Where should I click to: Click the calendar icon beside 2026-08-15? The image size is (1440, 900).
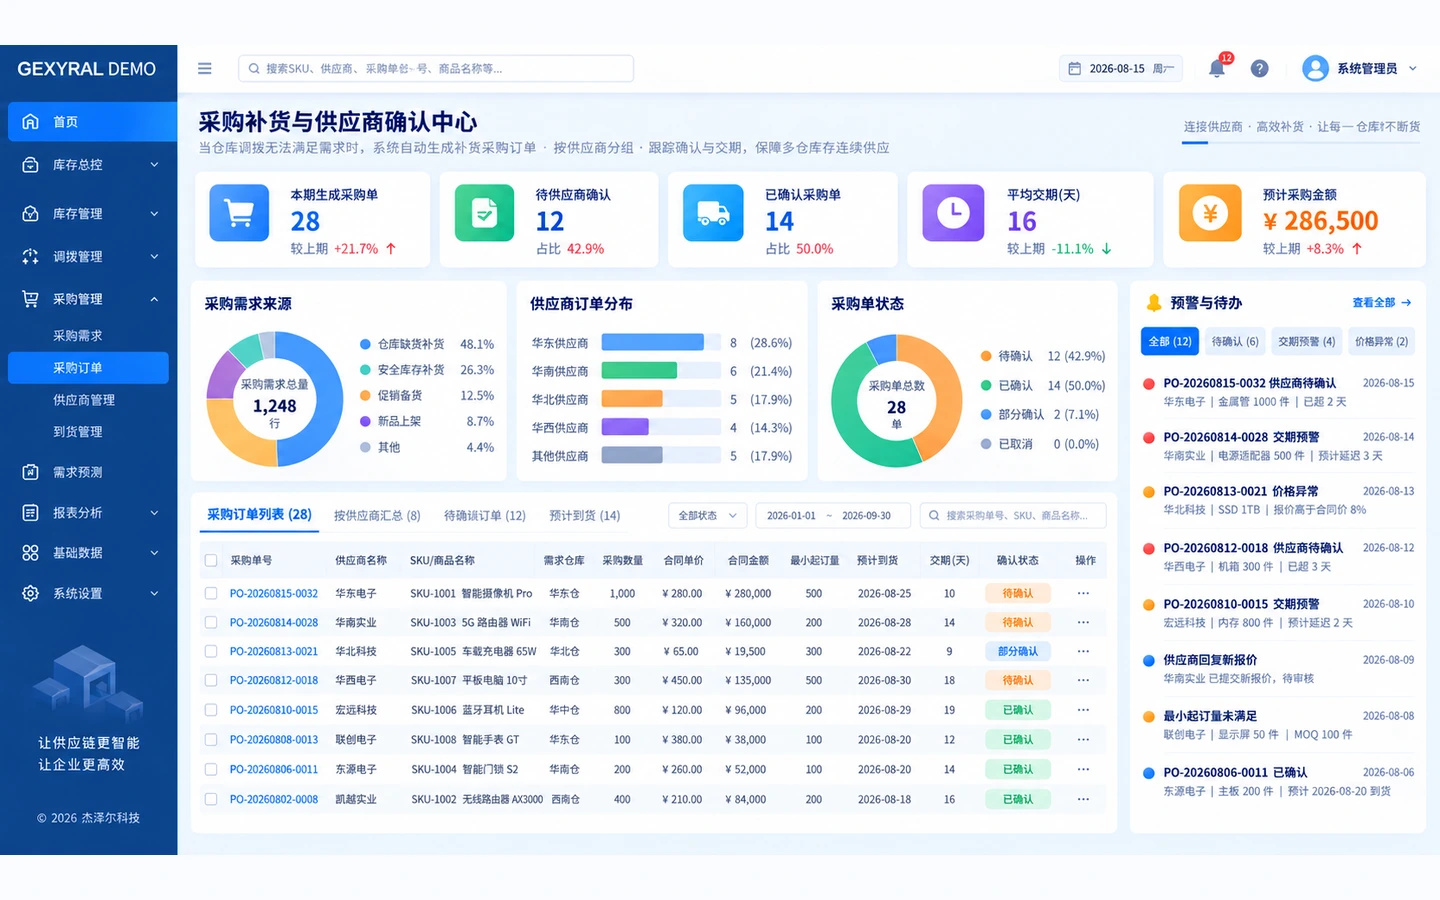1074,68
